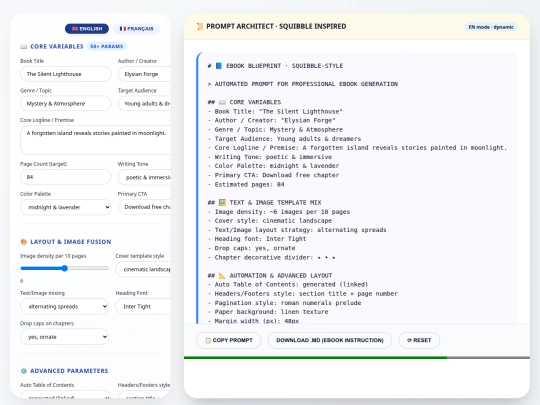Click the "Writing Tone: poetic & immersive" line
This screenshot has height=405, width=540.
click(x=270, y=157)
